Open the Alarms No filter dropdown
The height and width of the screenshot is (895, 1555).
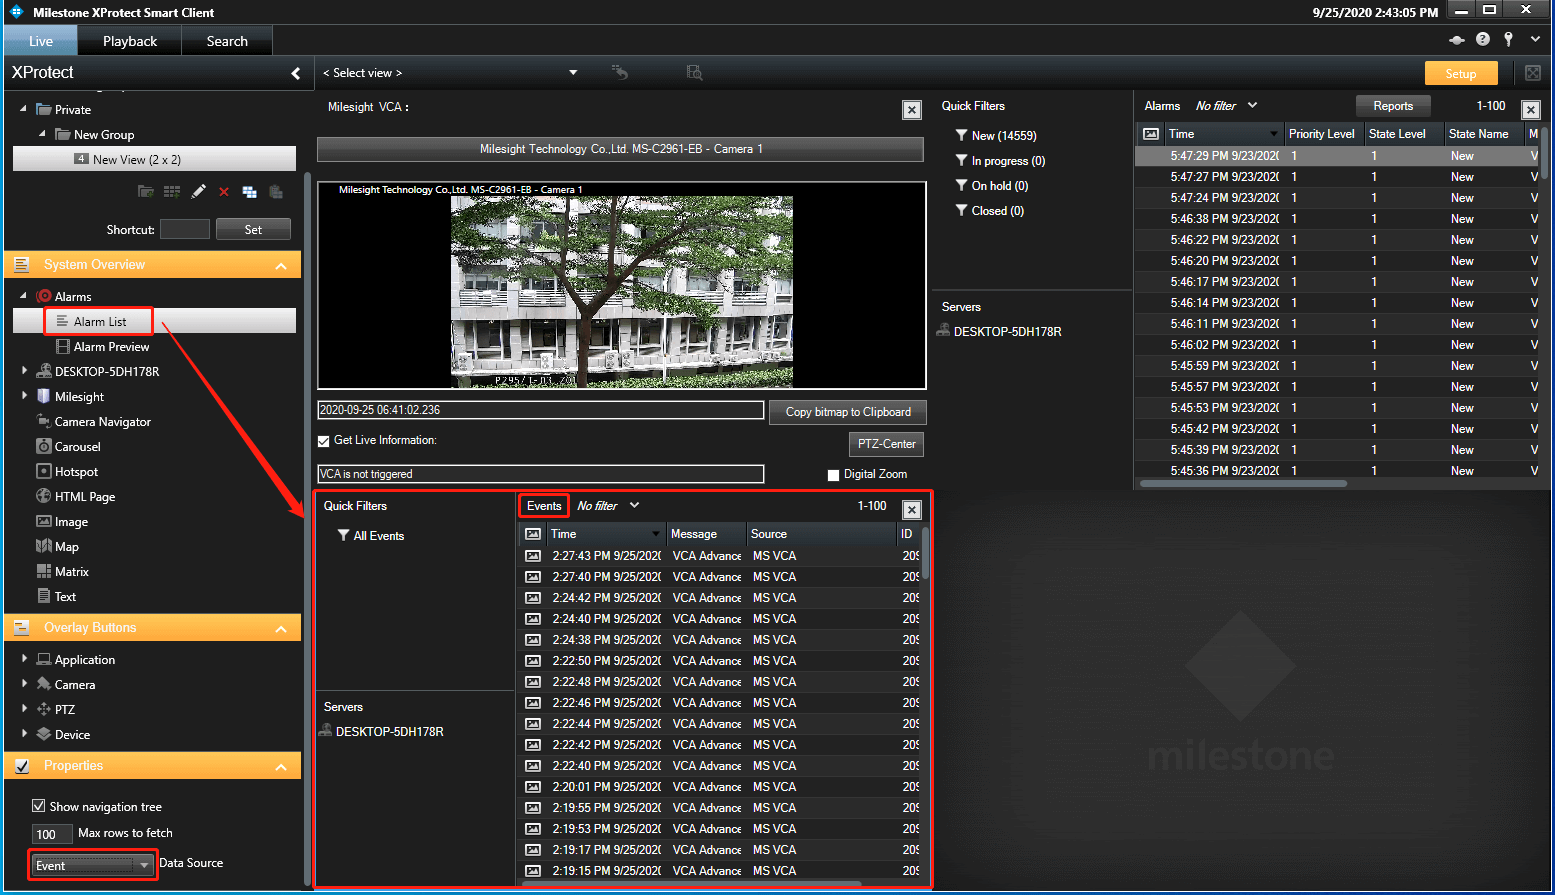pos(1226,105)
